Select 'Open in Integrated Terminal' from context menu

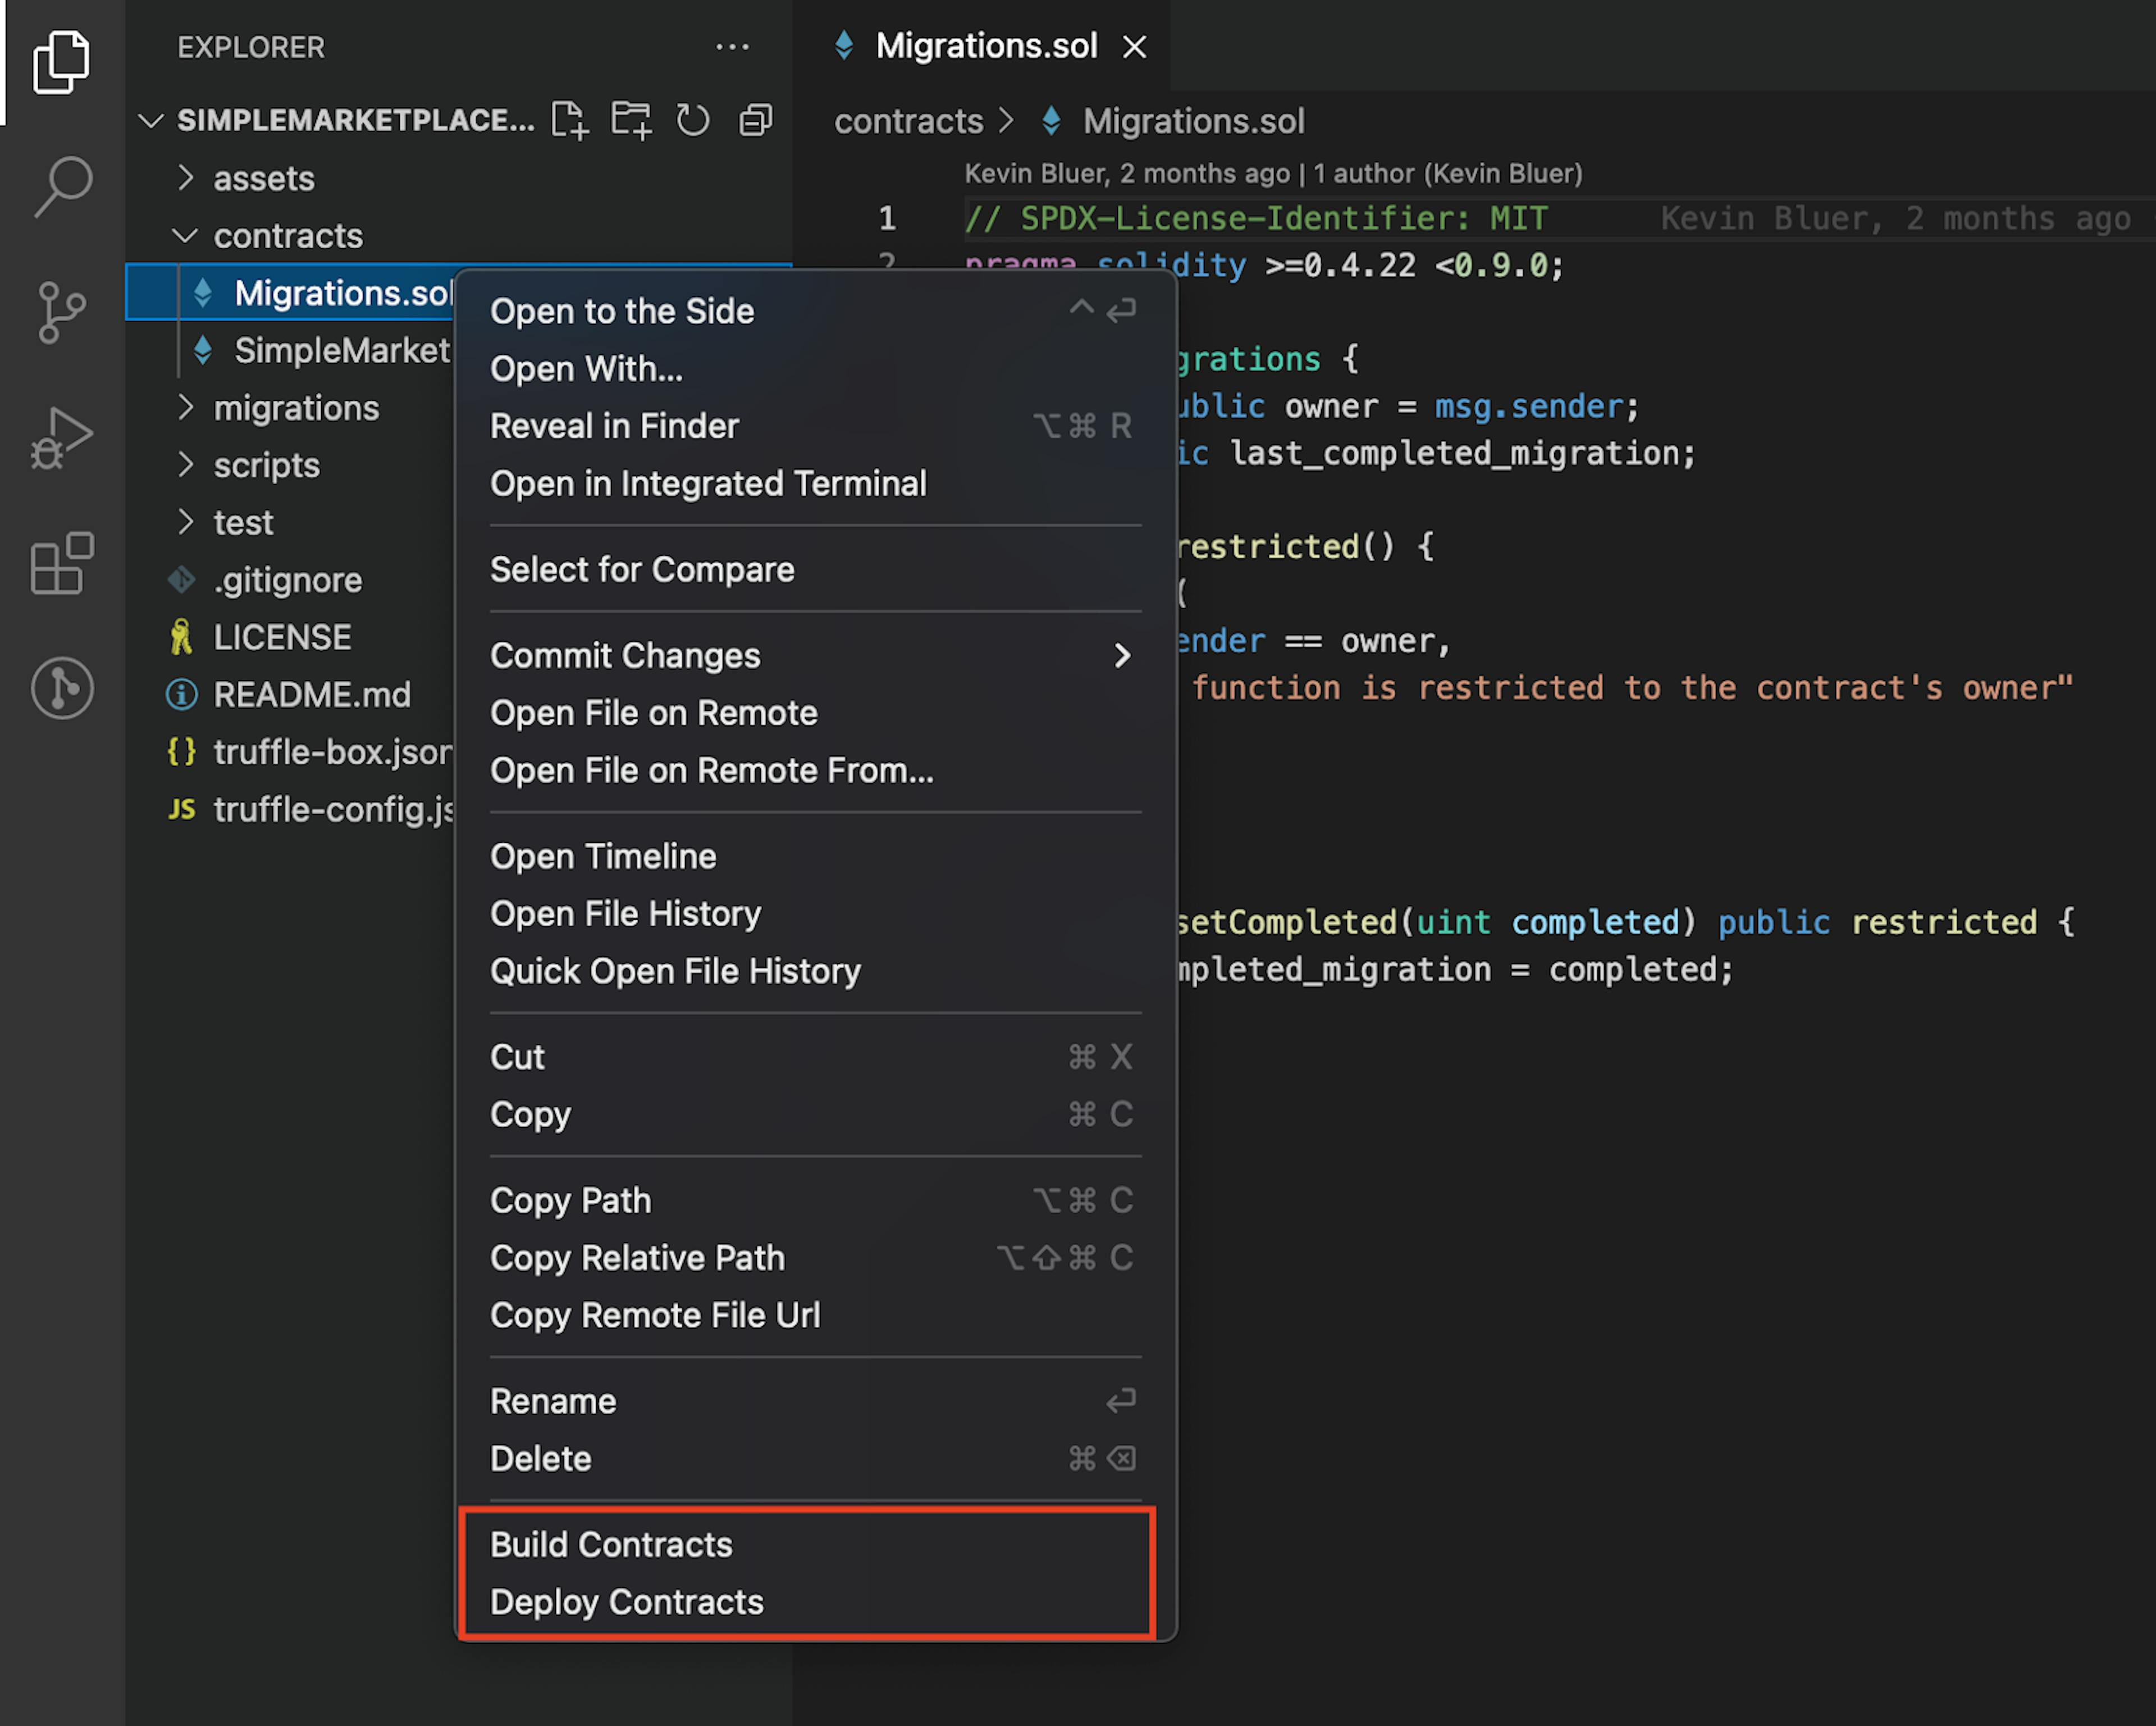click(709, 483)
